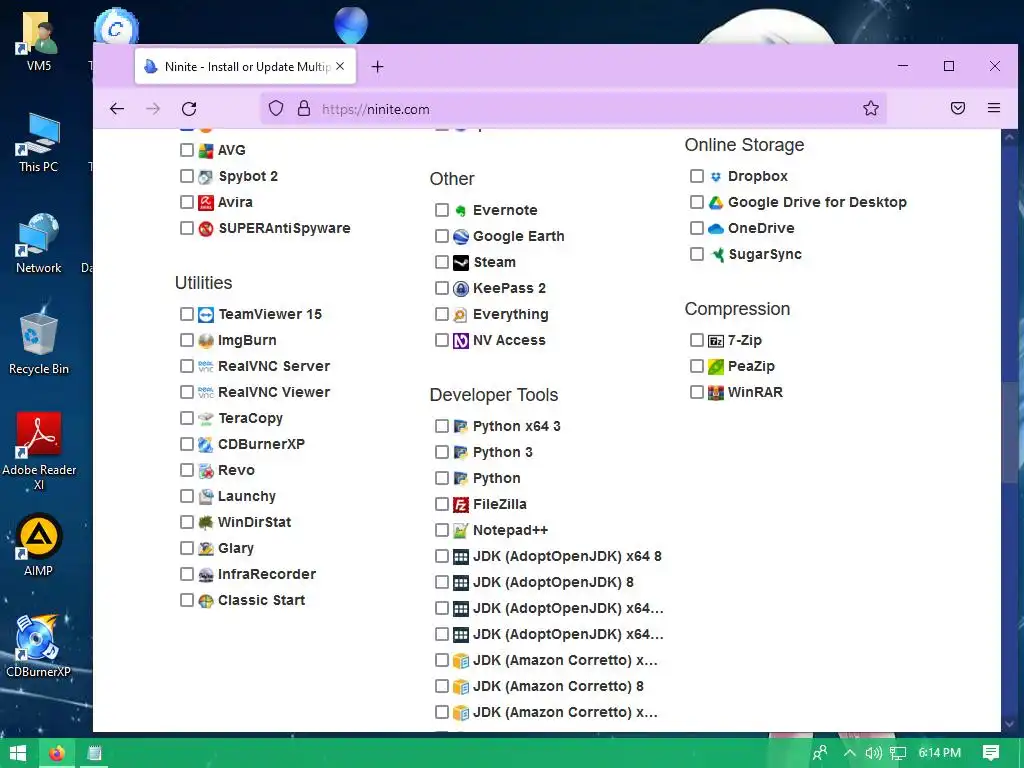The height and width of the screenshot is (768, 1024).
Task: Click the ImgBurn disc icon
Action: pos(206,341)
